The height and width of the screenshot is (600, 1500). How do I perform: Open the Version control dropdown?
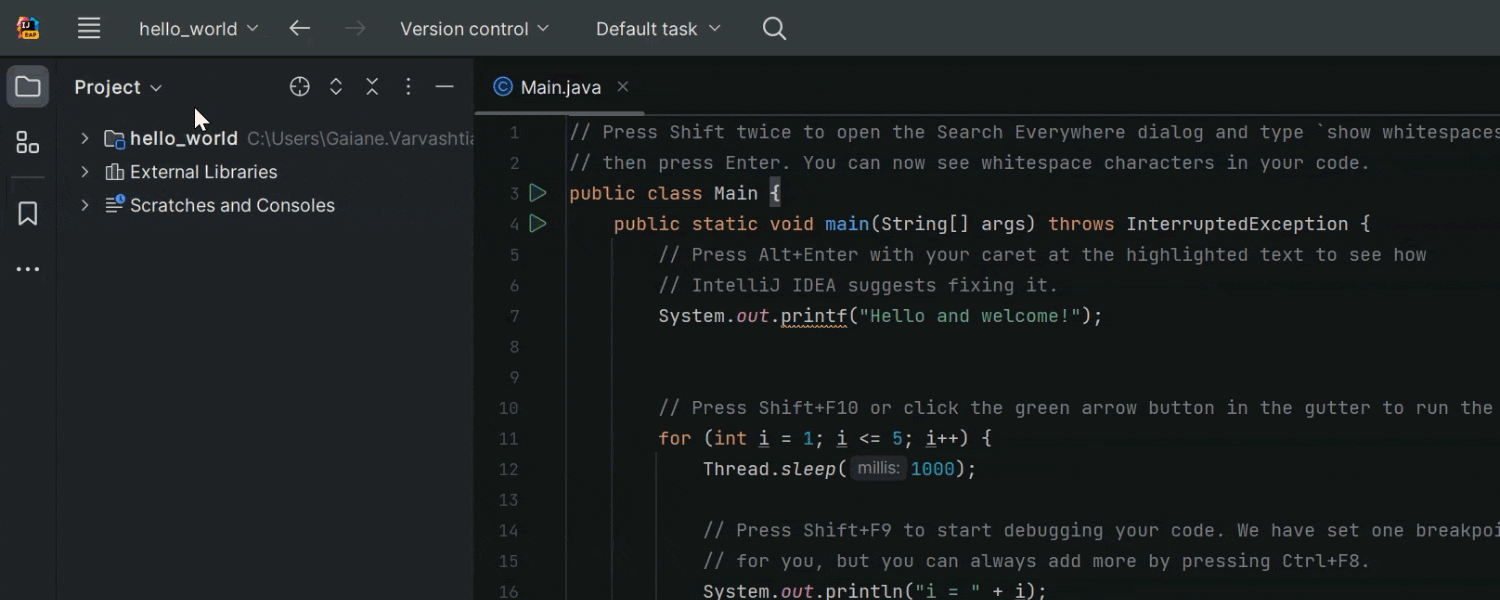click(x=474, y=28)
